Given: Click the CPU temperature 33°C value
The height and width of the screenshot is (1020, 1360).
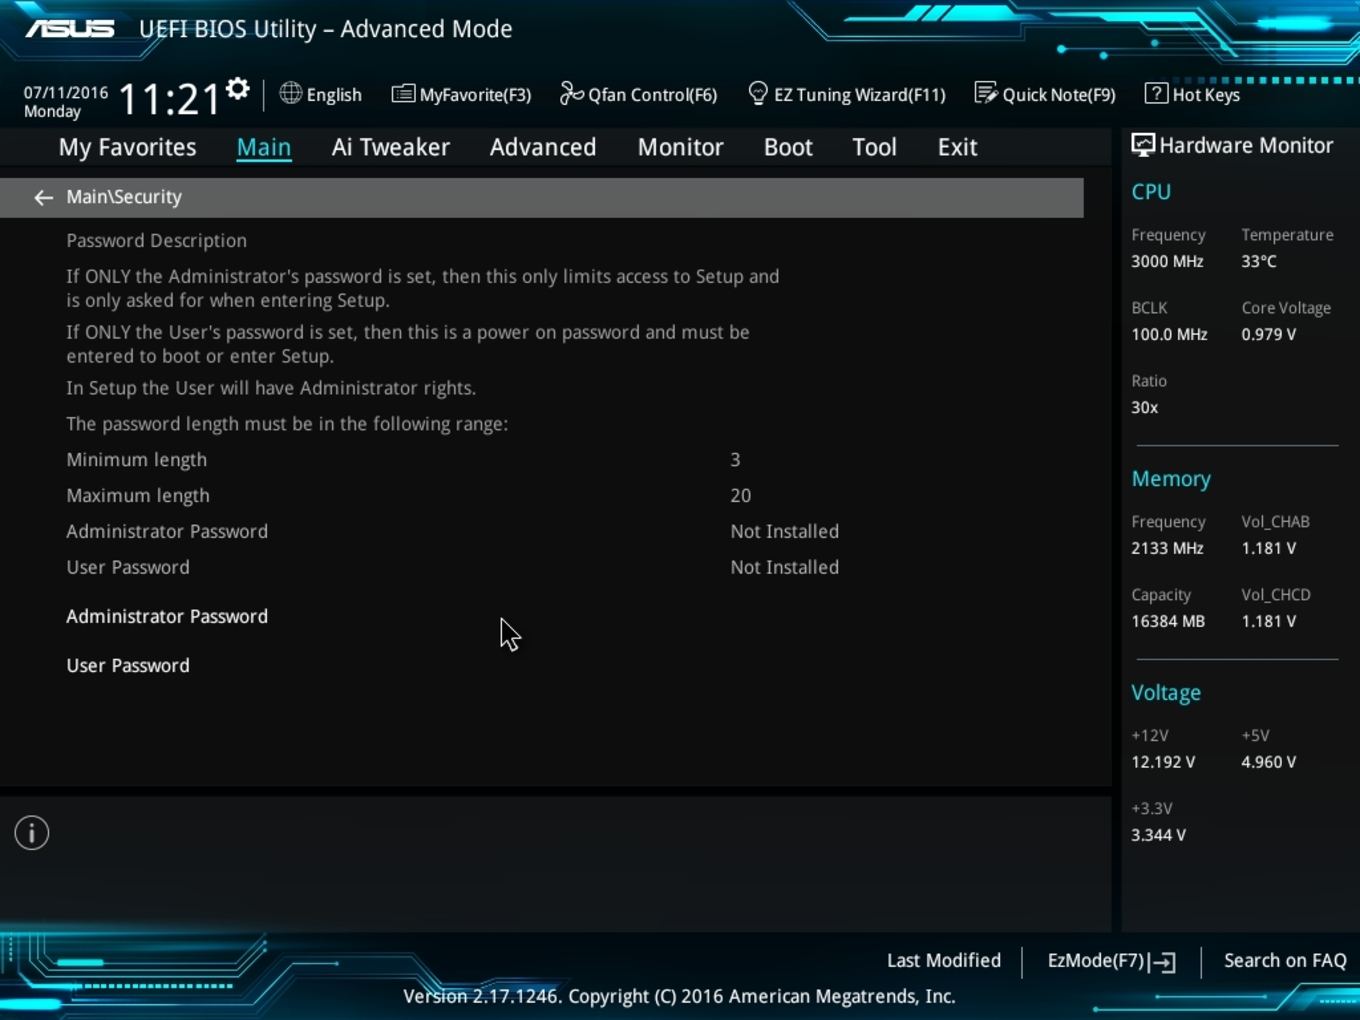Looking at the screenshot, I should click(1259, 261).
